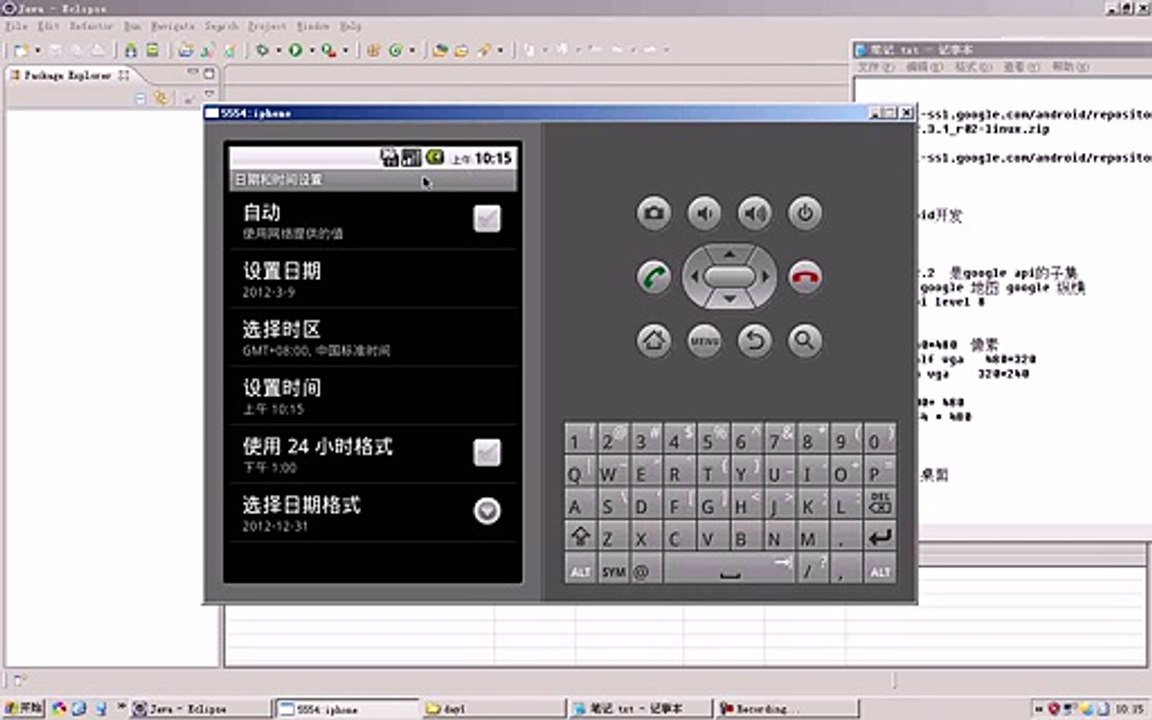Image resolution: width=1152 pixels, height=720 pixels.
Task: Click the Q key on emulator keyboard
Action: (580, 471)
